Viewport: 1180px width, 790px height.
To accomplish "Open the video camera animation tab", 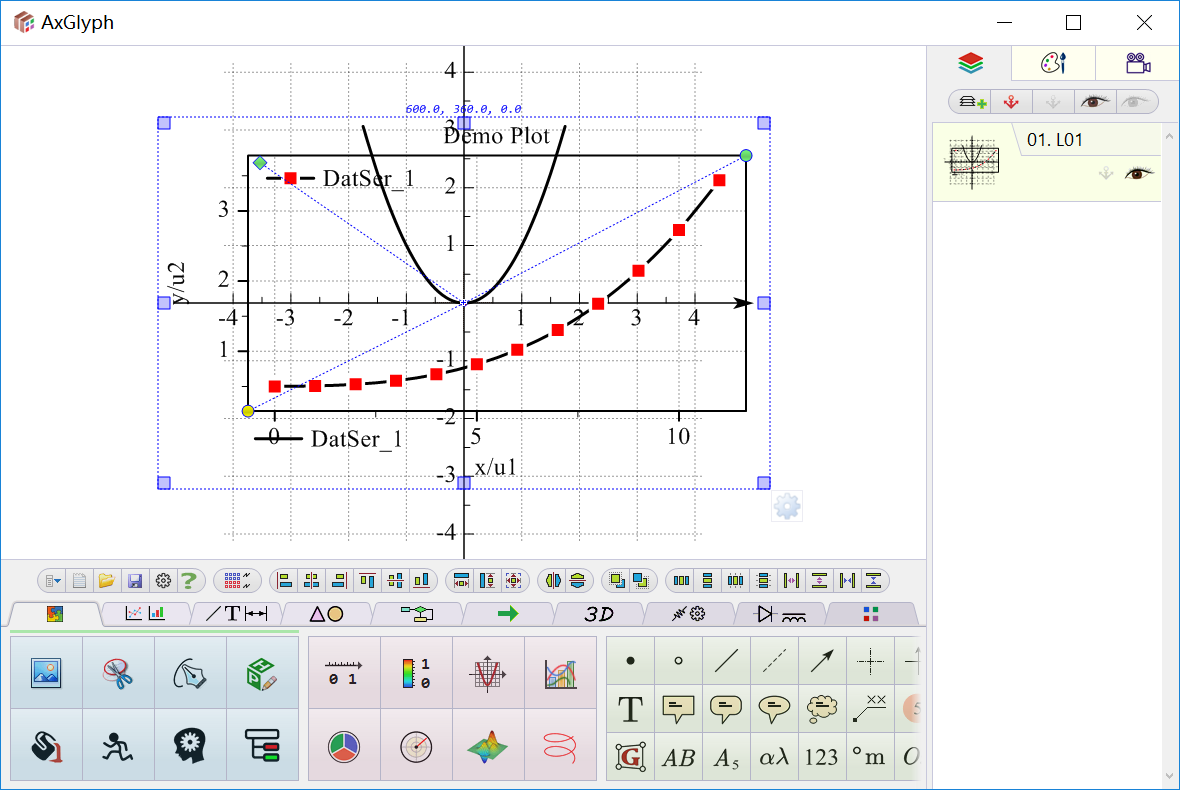I will pos(1138,63).
